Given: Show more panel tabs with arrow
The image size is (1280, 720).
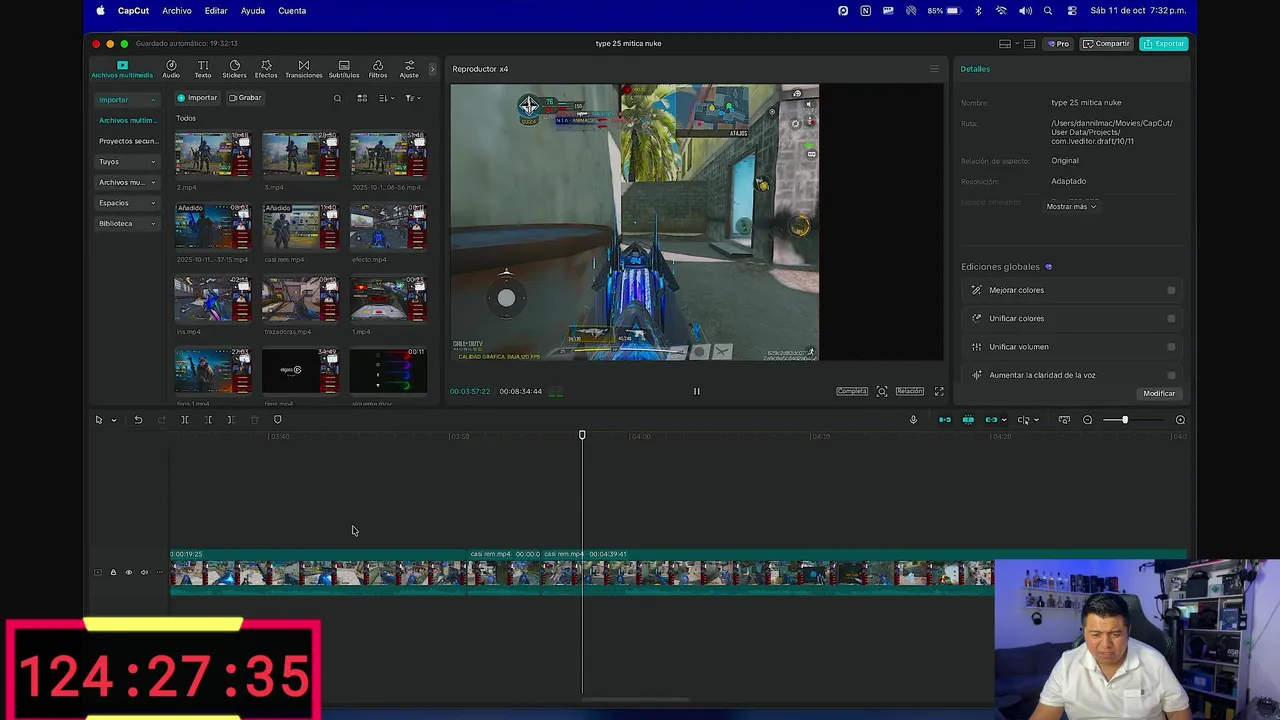Looking at the screenshot, I should pyautogui.click(x=433, y=69).
